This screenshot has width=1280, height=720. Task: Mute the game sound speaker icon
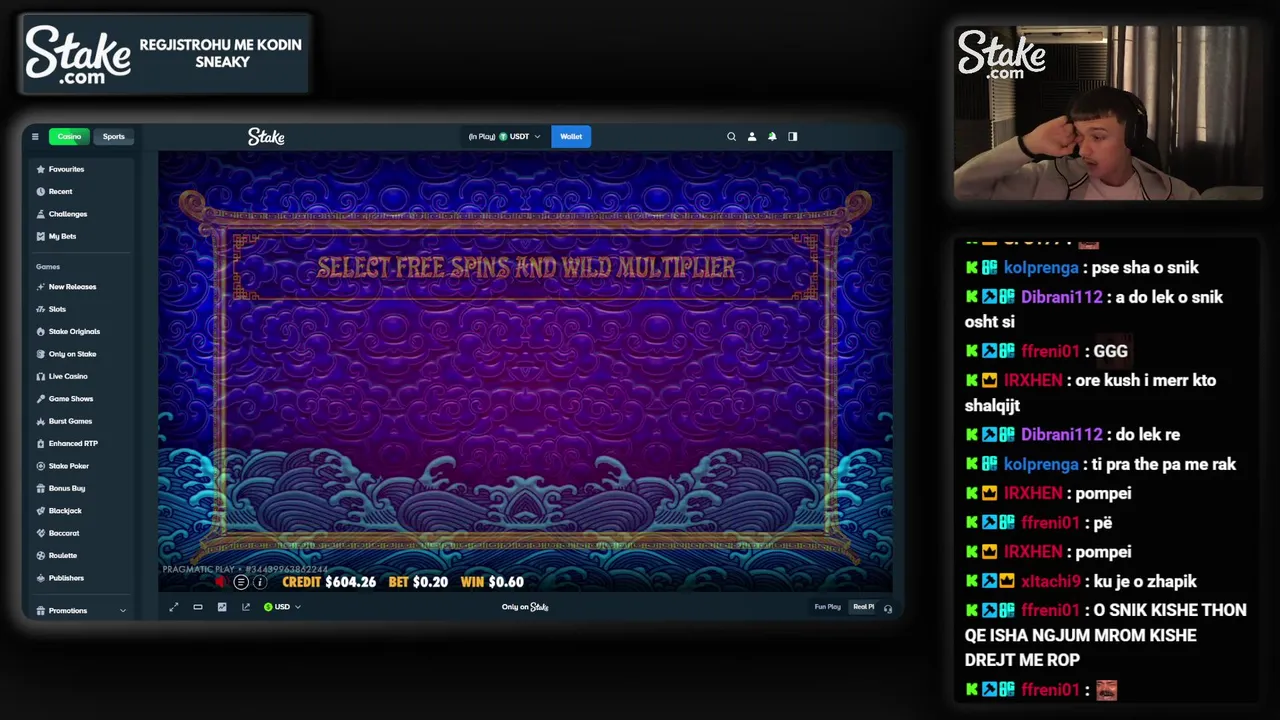221,582
